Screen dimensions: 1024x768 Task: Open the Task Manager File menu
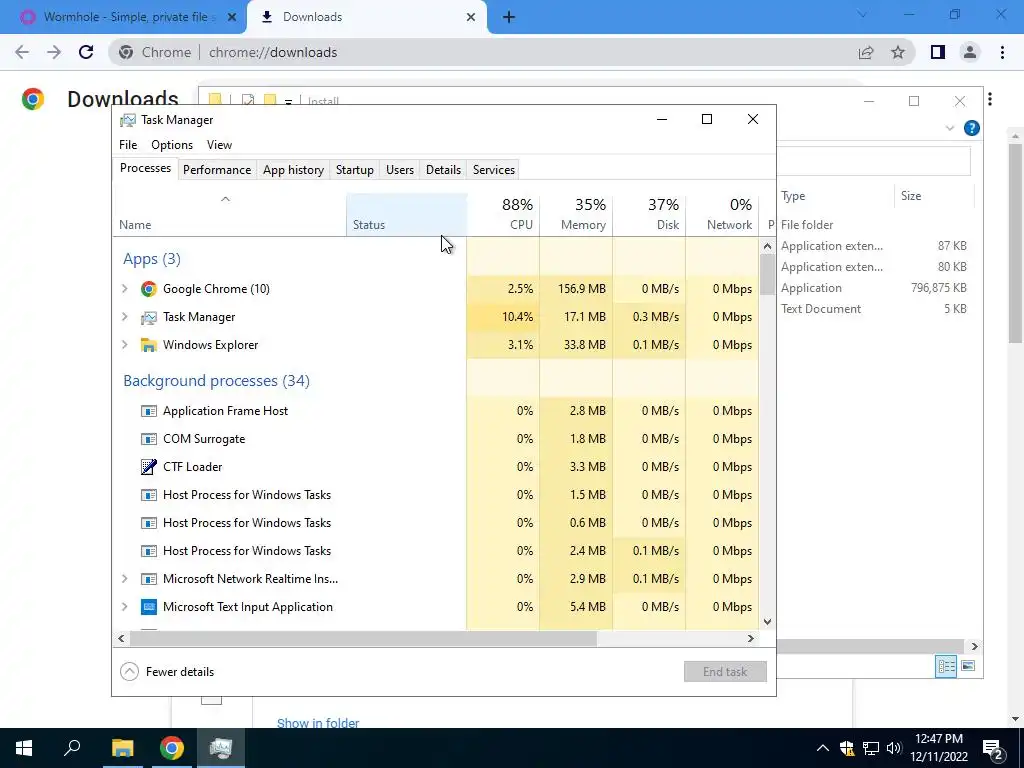(x=128, y=145)
